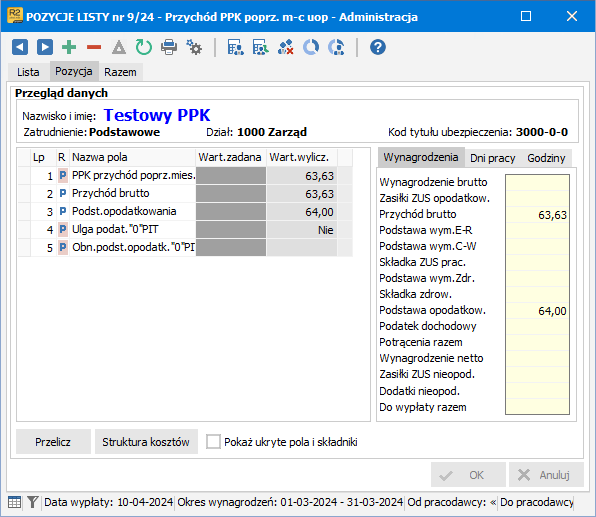Add new entry with green plus icon
This screenshot has height=517, width=596.
click(69, 48)
